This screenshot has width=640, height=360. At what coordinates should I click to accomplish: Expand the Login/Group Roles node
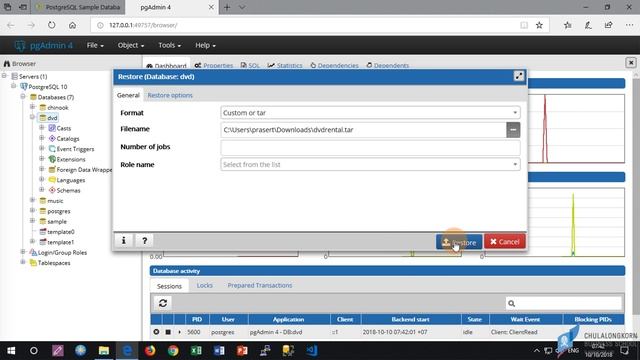[x=23, y=252]
